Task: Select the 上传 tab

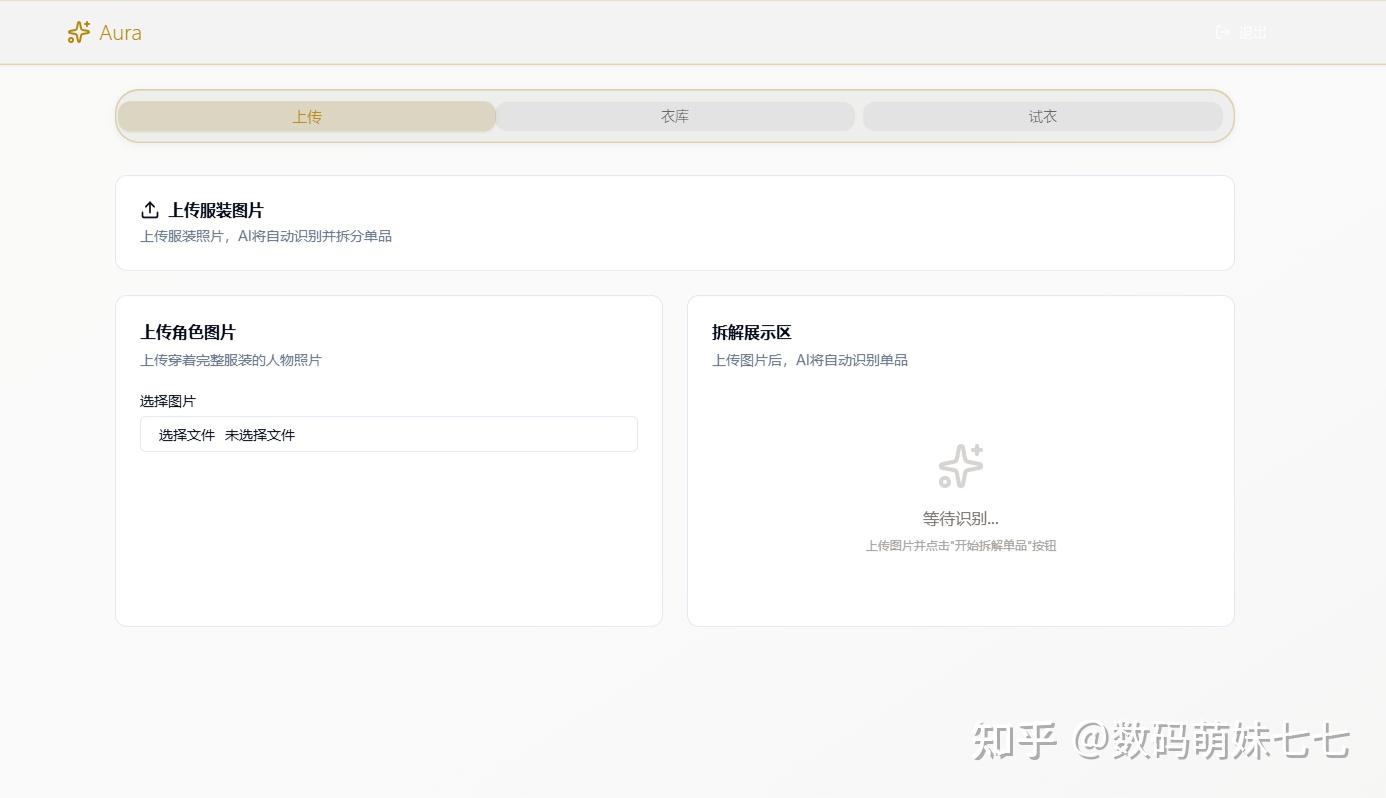Action: pyautogui.click(x=306, y=116)
